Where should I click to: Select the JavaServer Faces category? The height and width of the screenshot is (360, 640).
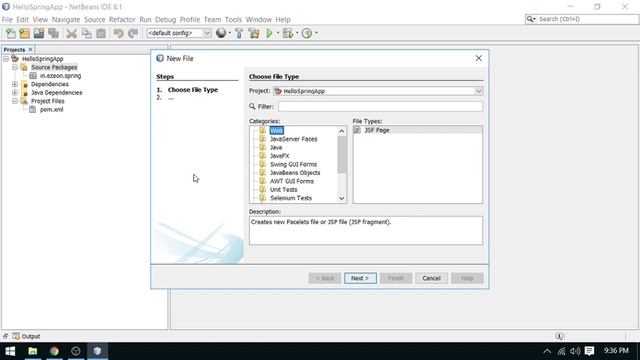(x=293, y=139)
